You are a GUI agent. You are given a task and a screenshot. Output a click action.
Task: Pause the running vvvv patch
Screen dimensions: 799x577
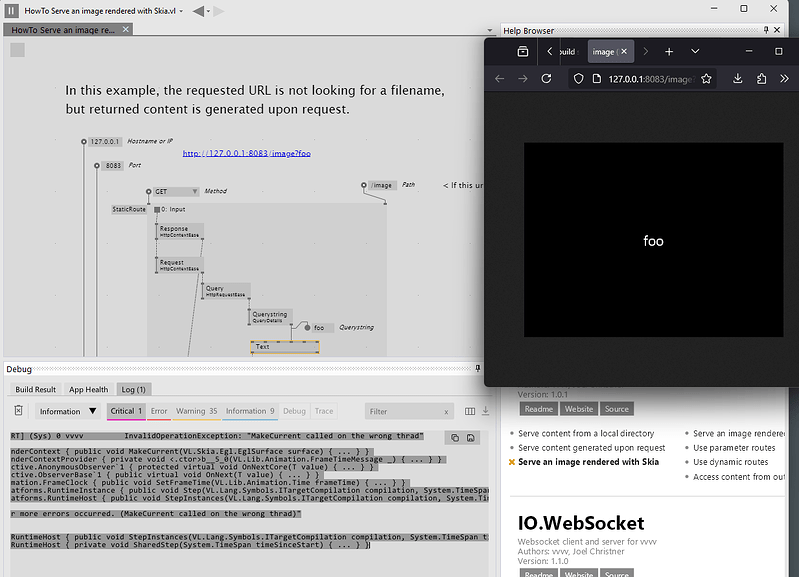pos(11,9)
